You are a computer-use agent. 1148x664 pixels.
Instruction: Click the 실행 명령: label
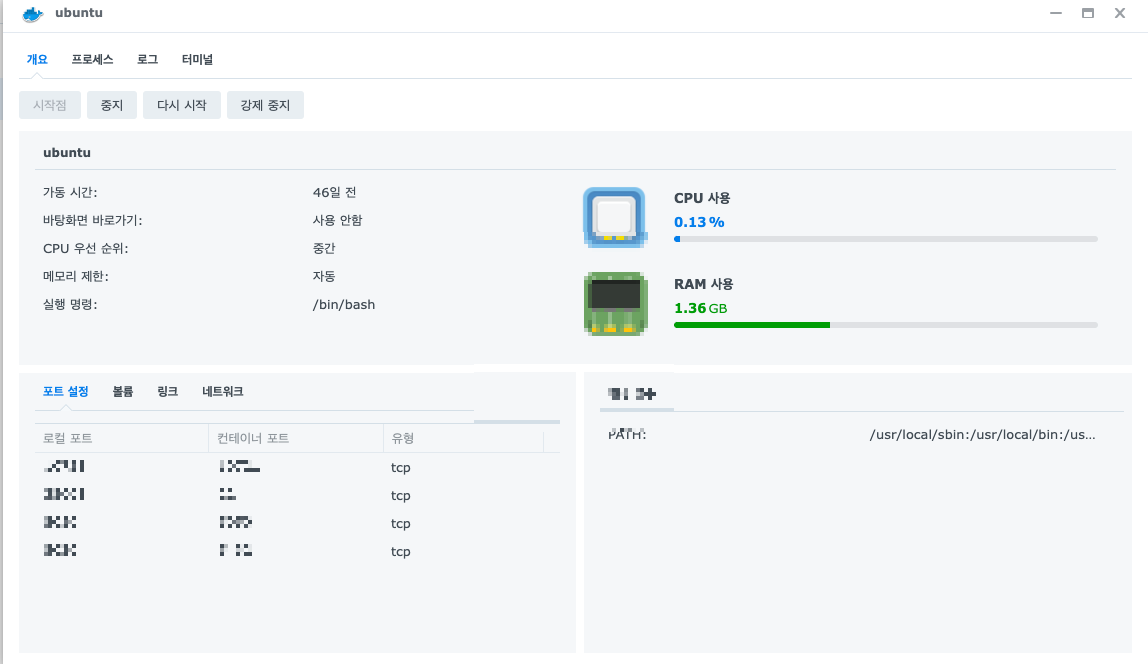[70, 305]
